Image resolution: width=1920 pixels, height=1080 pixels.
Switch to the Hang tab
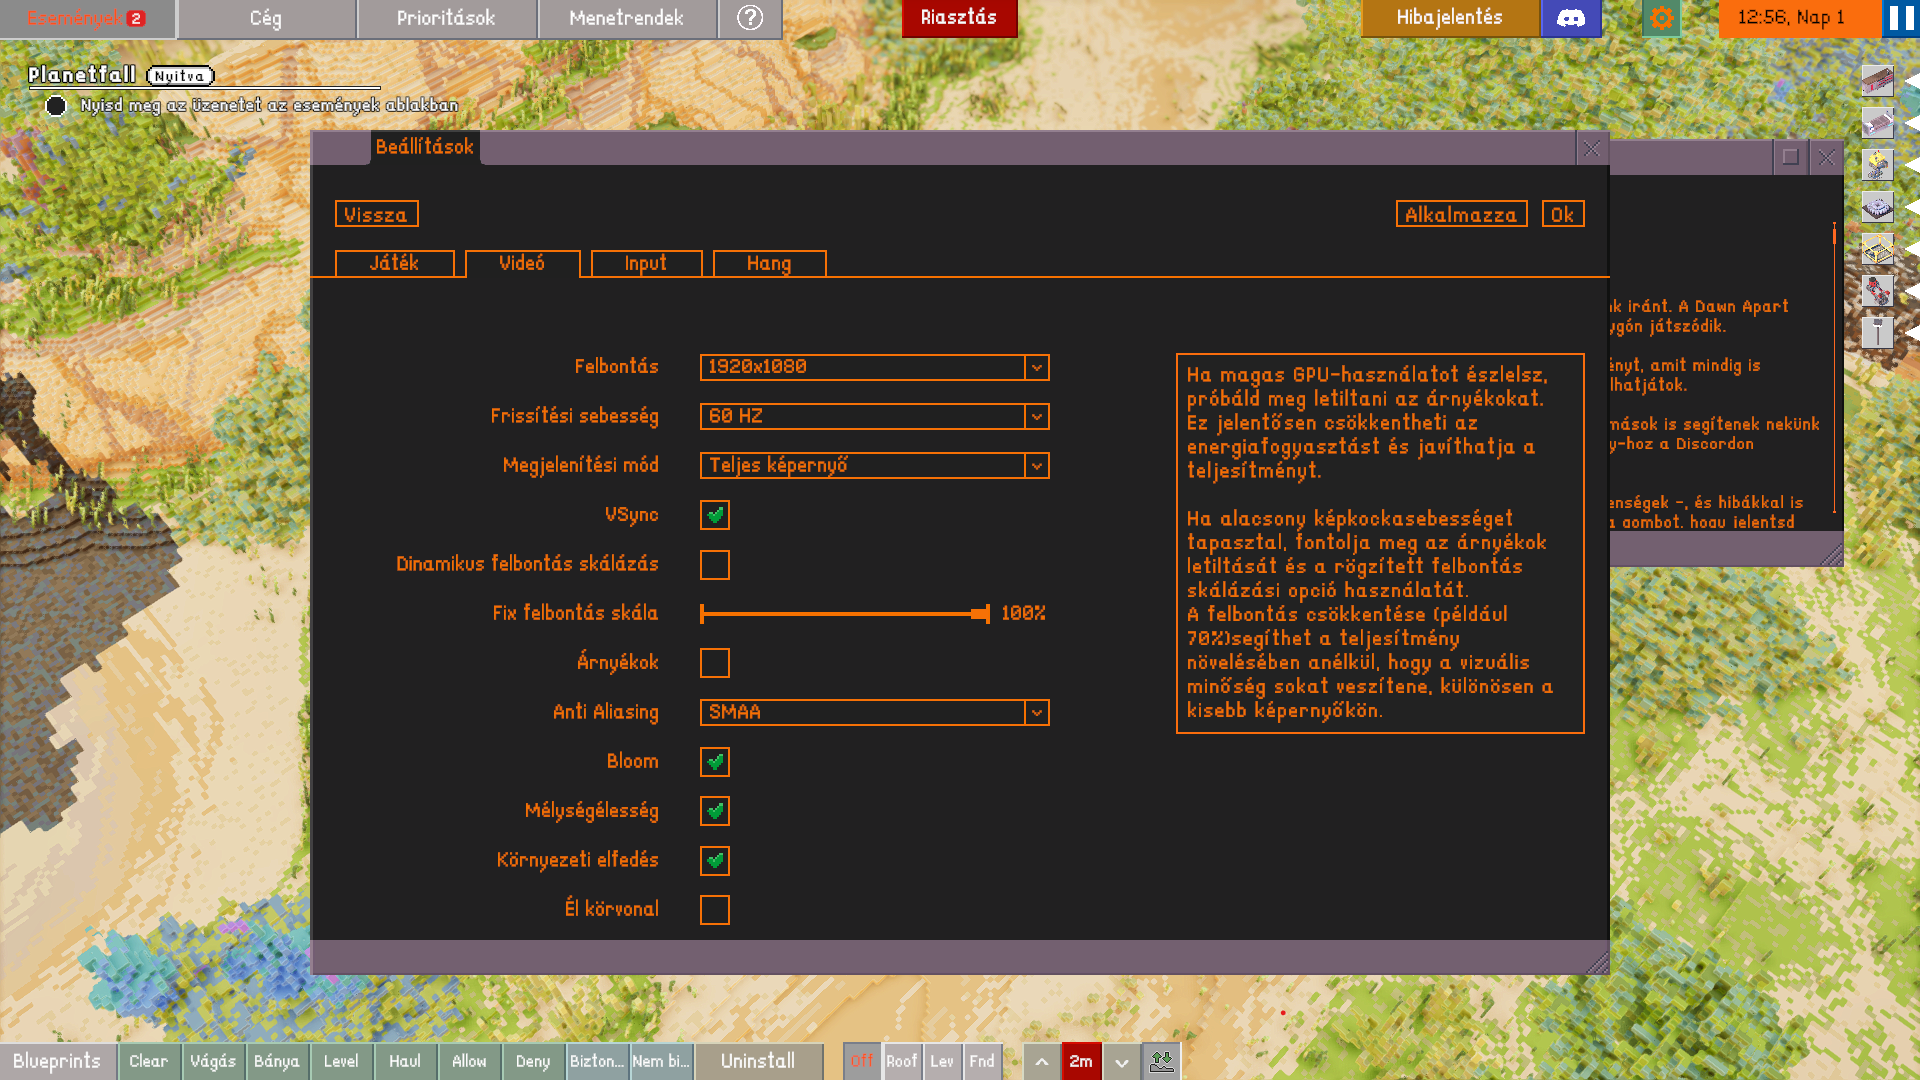768,263
